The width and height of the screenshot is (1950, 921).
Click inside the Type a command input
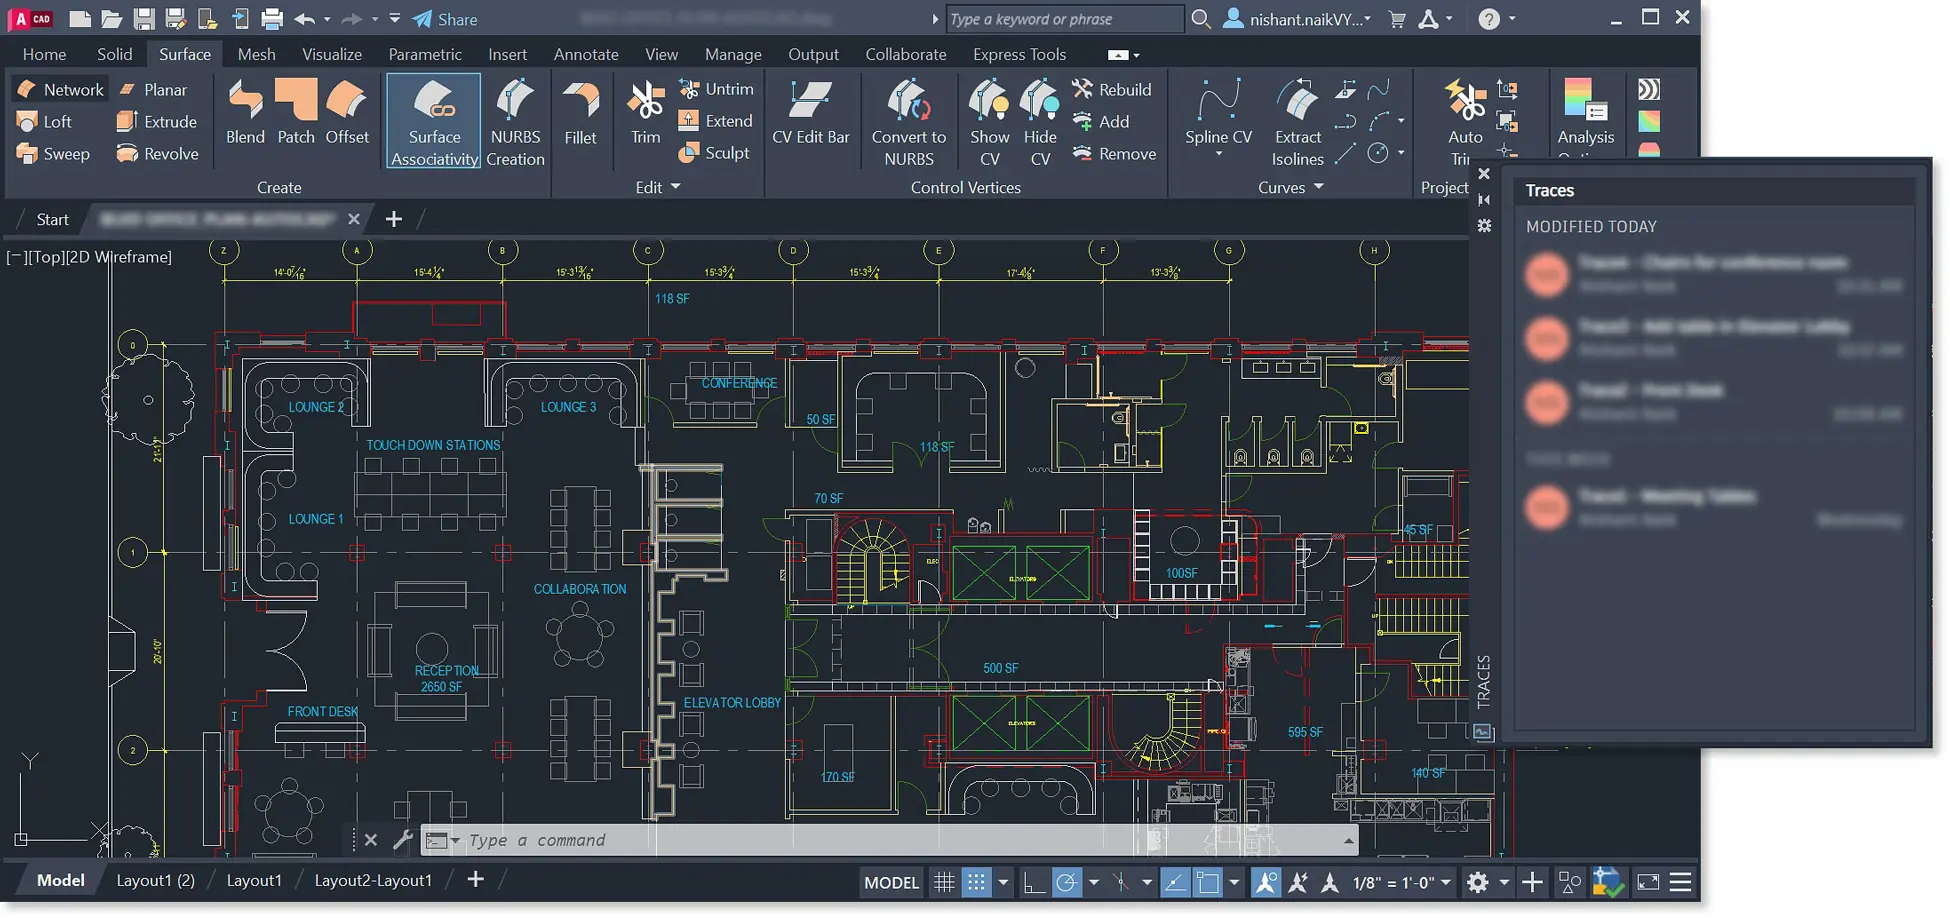coord(600,840)
